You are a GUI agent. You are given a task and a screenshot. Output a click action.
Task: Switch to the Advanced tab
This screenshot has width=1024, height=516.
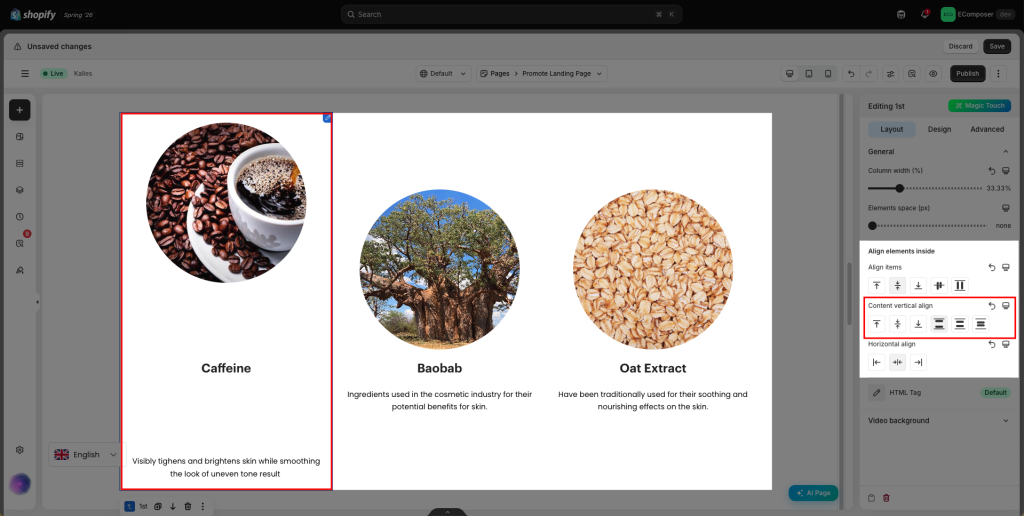point(987,129)
